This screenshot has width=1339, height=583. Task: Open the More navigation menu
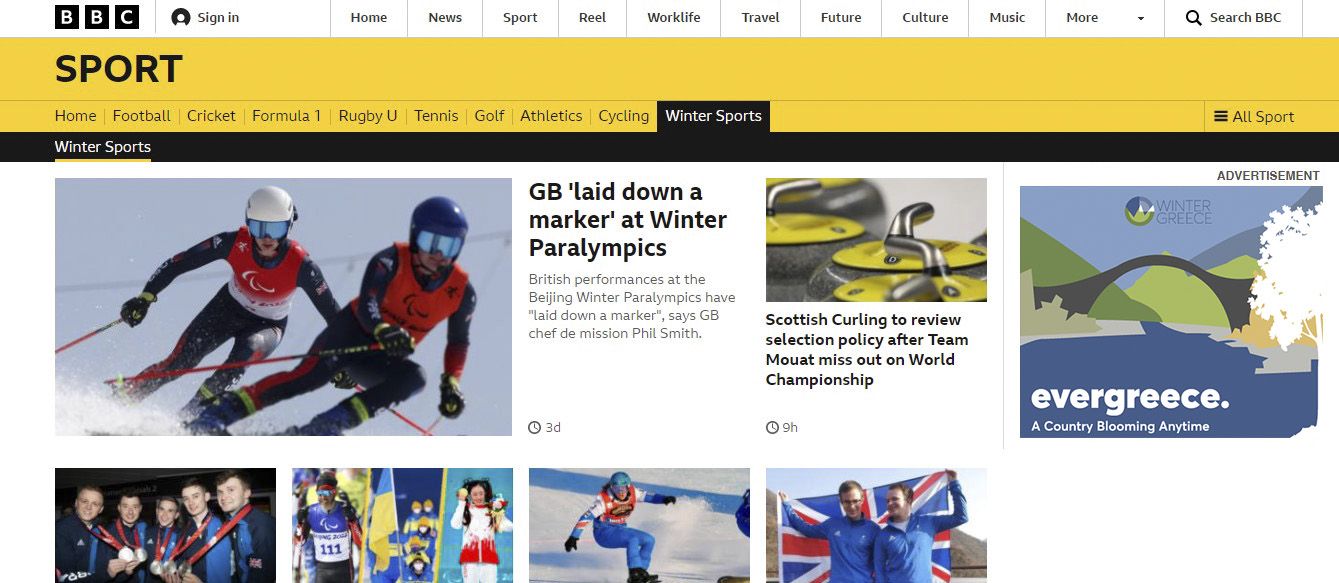point(1082,18)
